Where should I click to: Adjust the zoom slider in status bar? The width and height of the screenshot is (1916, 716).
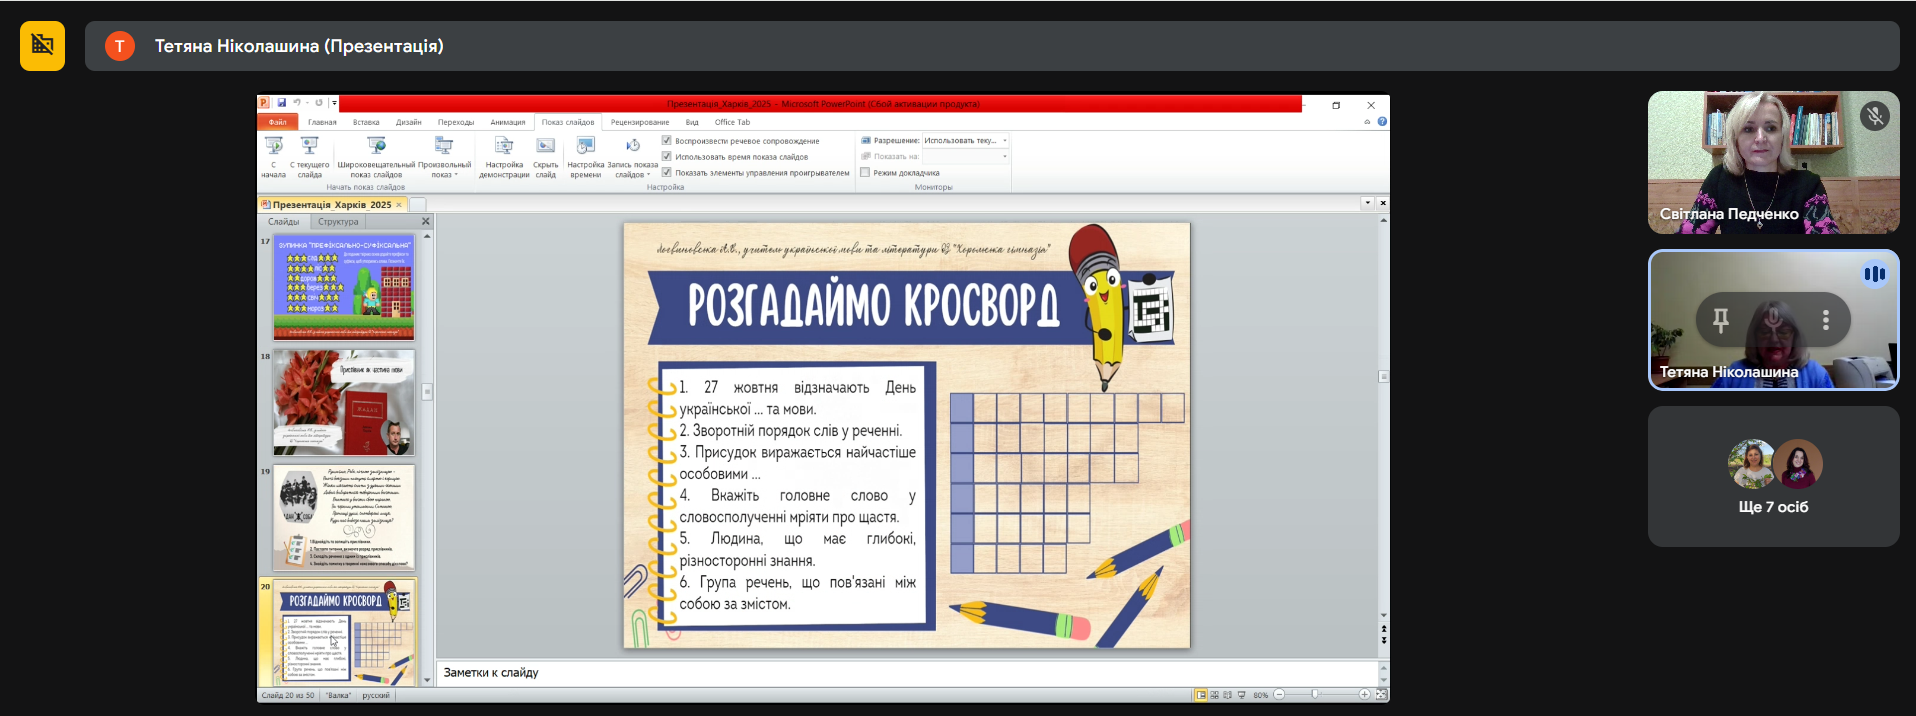(1315, 695)
